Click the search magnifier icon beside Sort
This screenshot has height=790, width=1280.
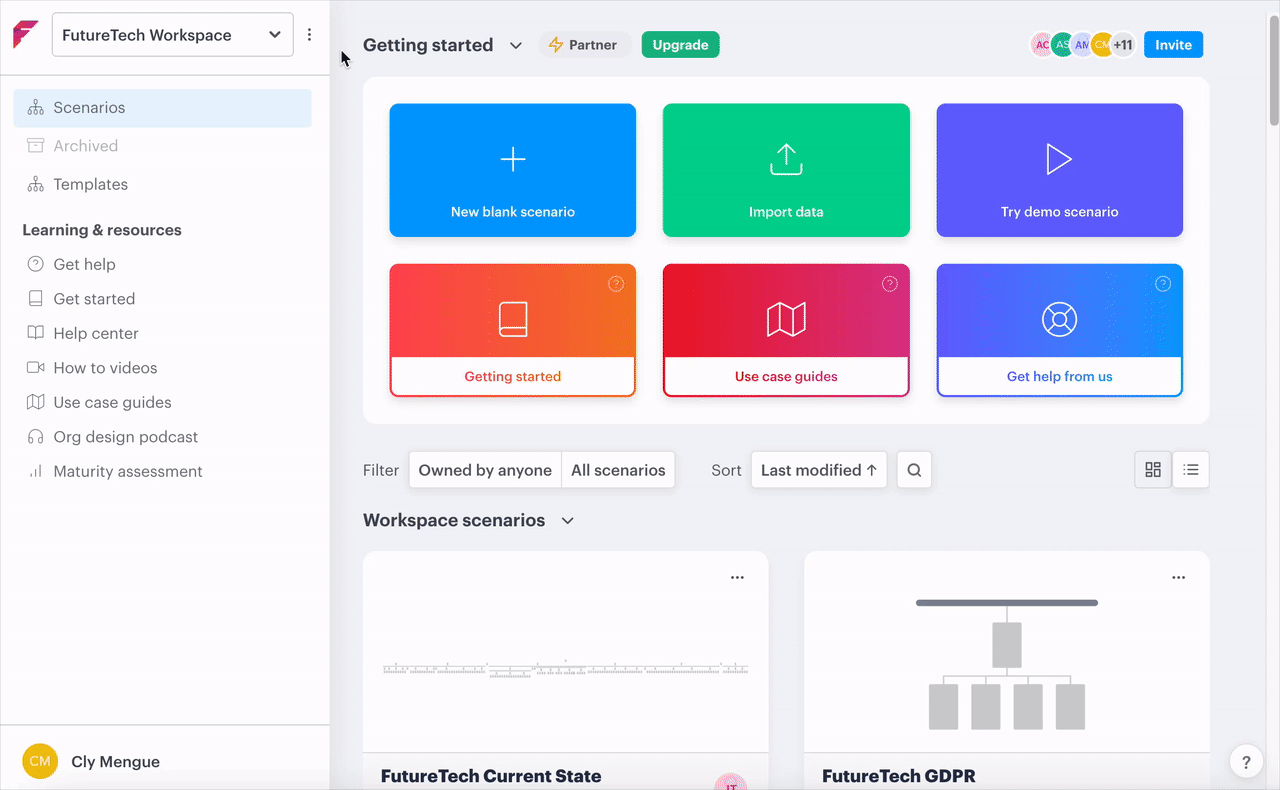coord(914,470)
